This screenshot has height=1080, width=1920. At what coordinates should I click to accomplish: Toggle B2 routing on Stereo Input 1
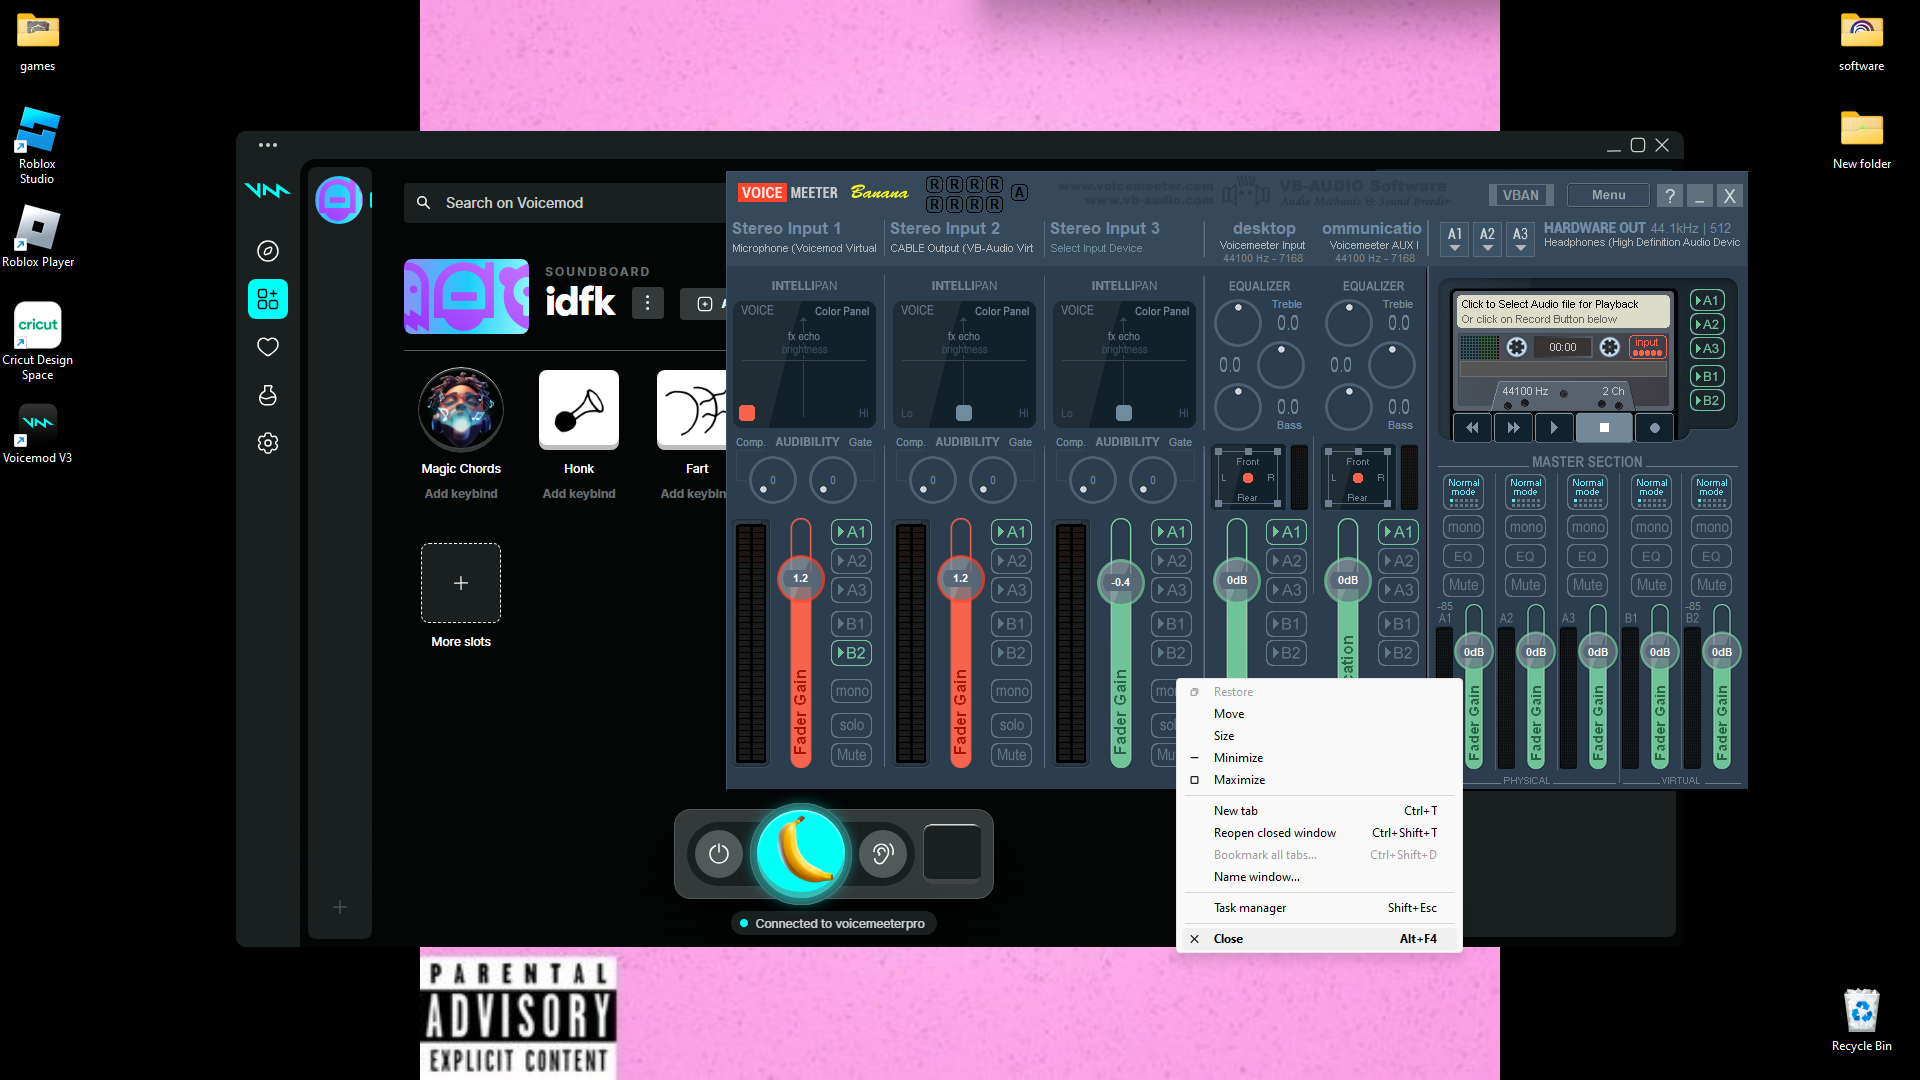[x=851, y=653]
